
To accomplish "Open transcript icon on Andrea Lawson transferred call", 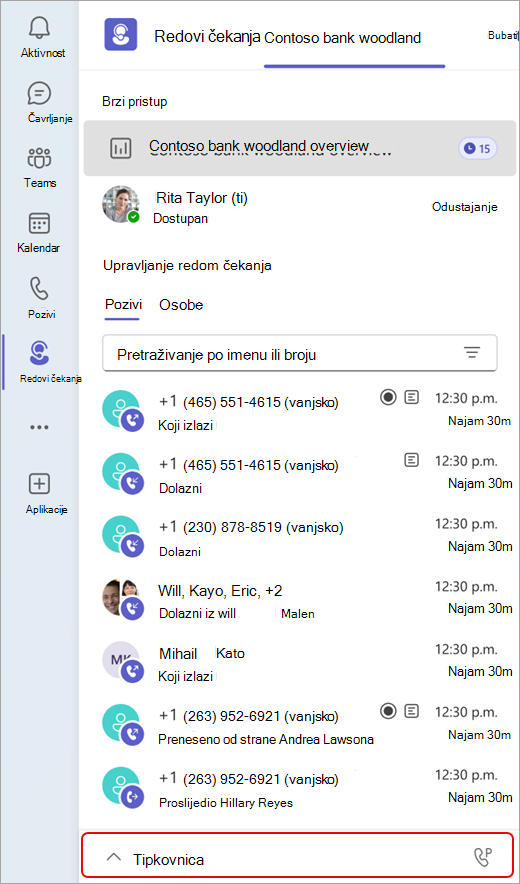I will tap(412, 711).
